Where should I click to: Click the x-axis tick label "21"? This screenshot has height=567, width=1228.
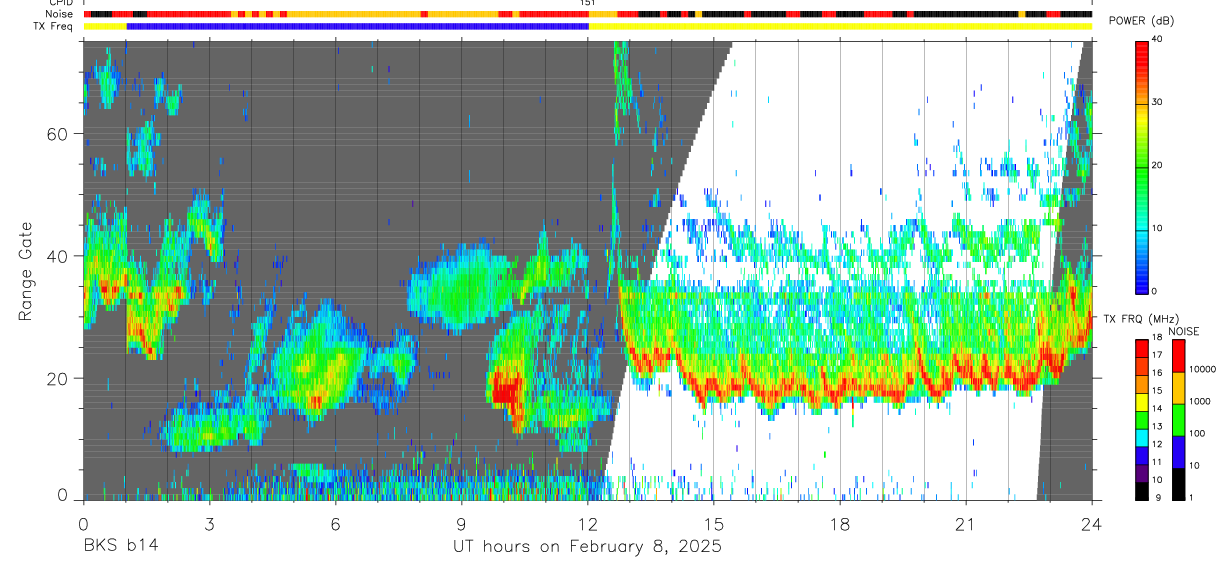(x=966, y=524)
